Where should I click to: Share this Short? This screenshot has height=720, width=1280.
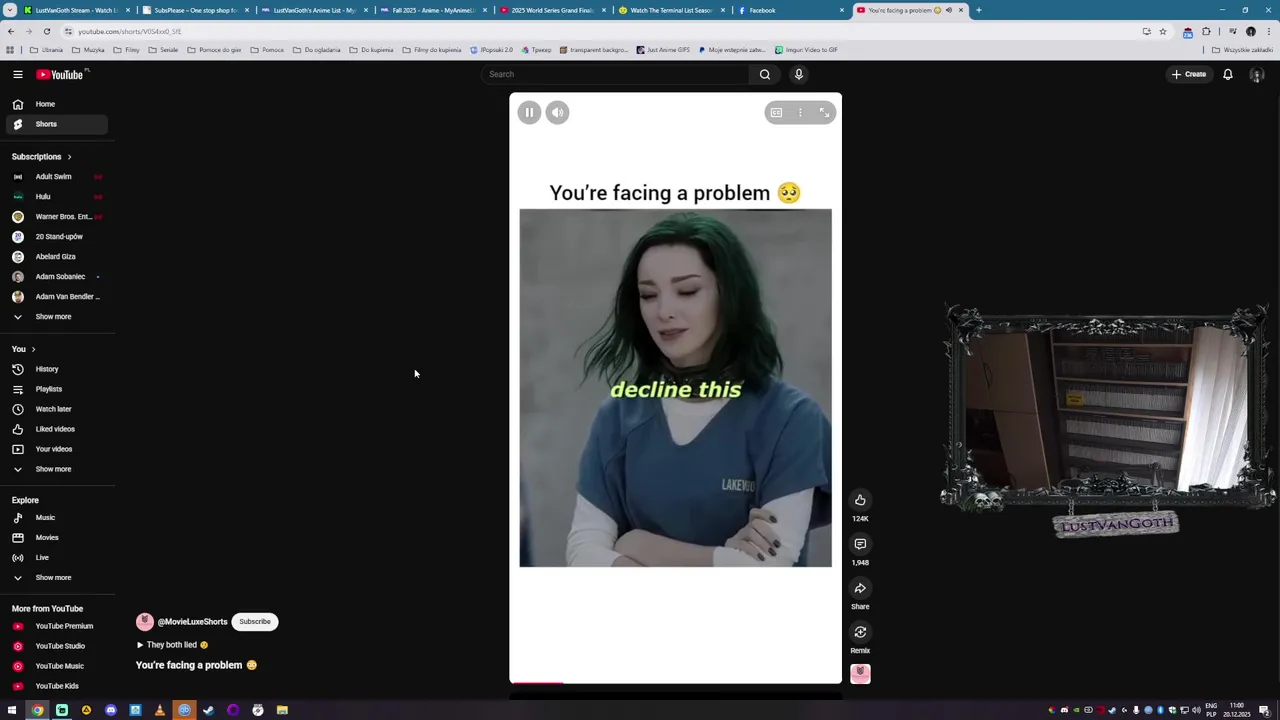pos(860,588)
